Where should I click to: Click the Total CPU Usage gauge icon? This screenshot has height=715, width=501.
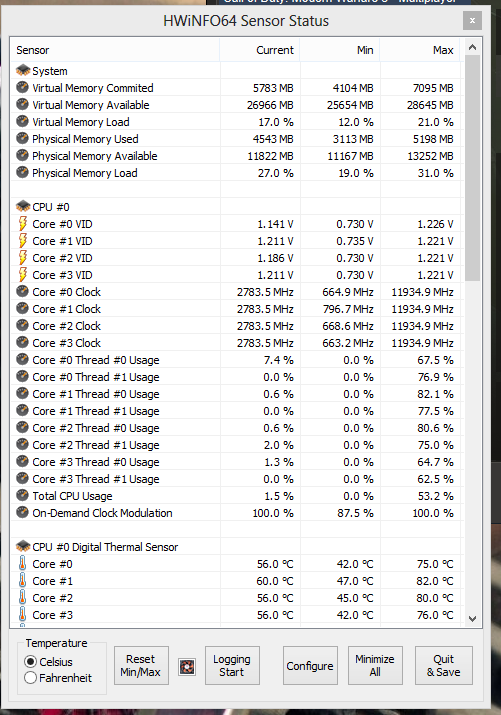[x=22, y=495]
